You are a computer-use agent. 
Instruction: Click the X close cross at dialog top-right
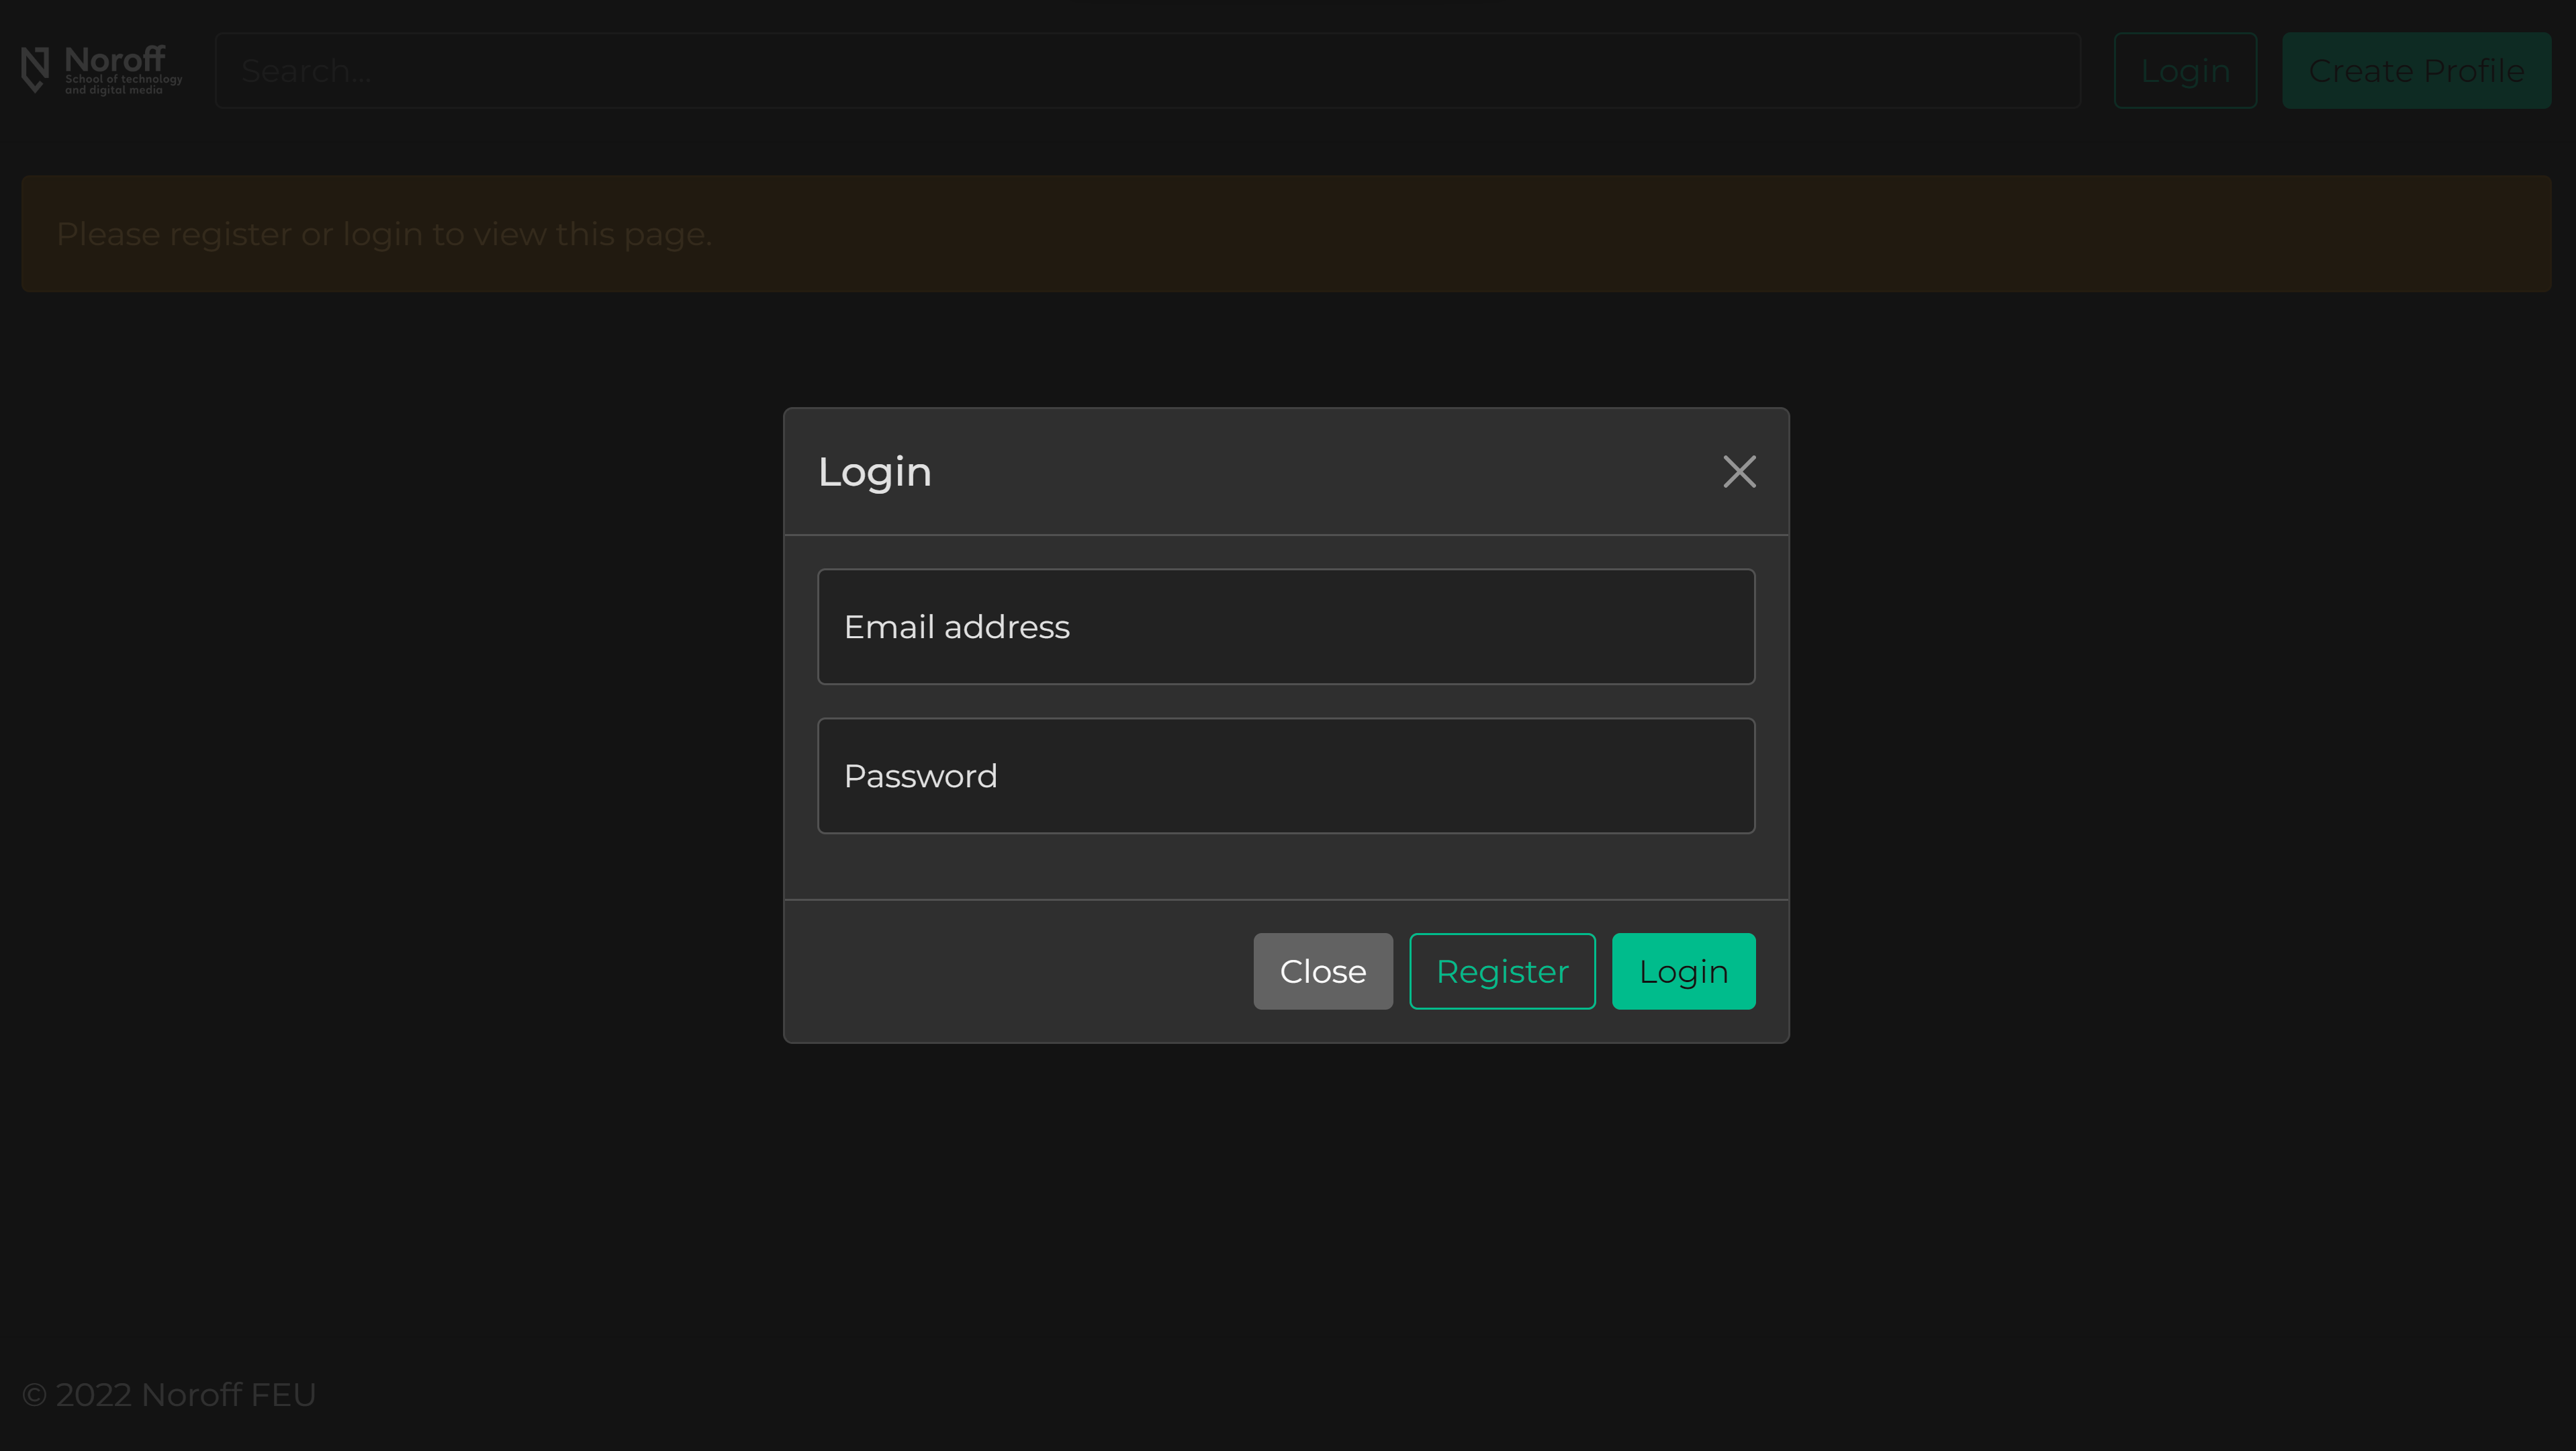tap(1739, 471)
